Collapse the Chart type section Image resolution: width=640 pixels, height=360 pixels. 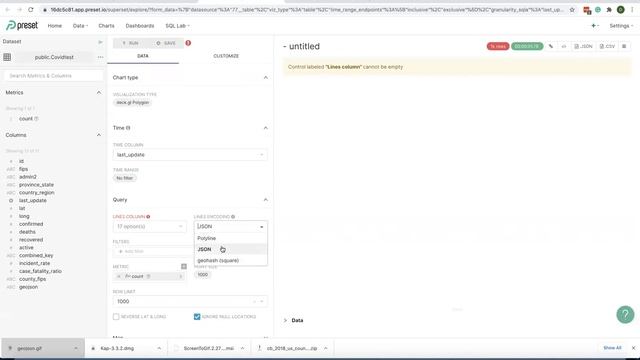click(266, 78)
